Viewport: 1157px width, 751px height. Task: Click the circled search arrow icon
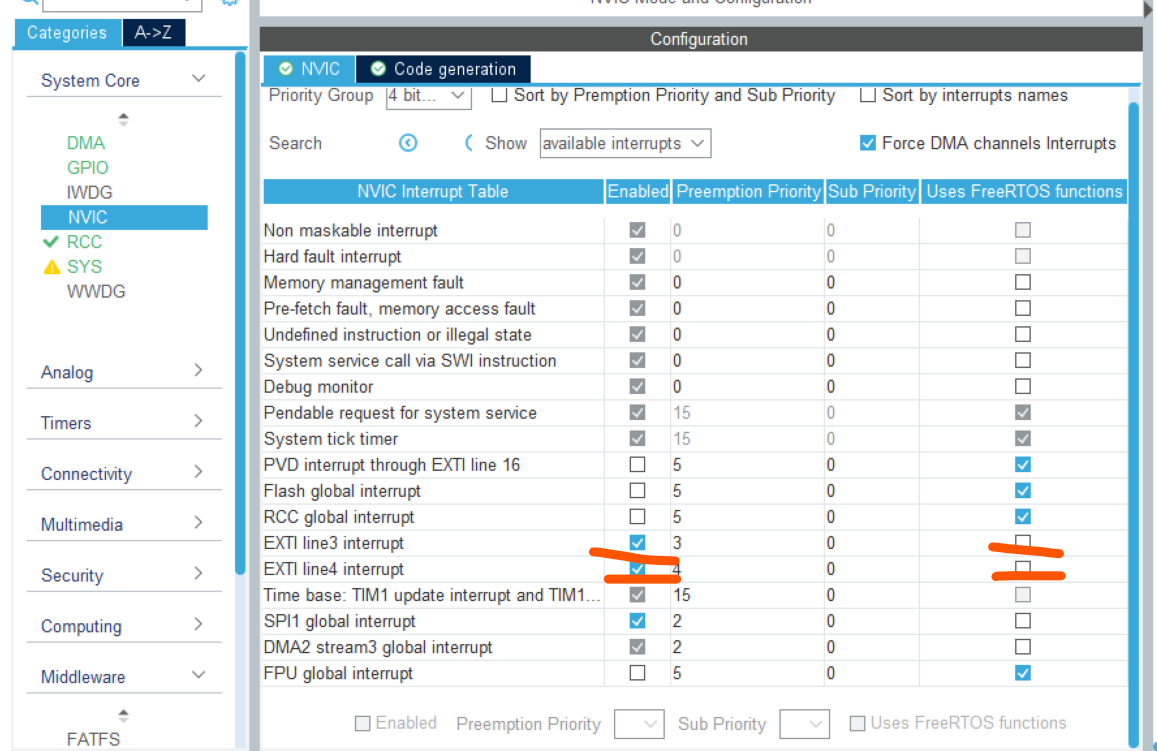(x=408, y=143)
